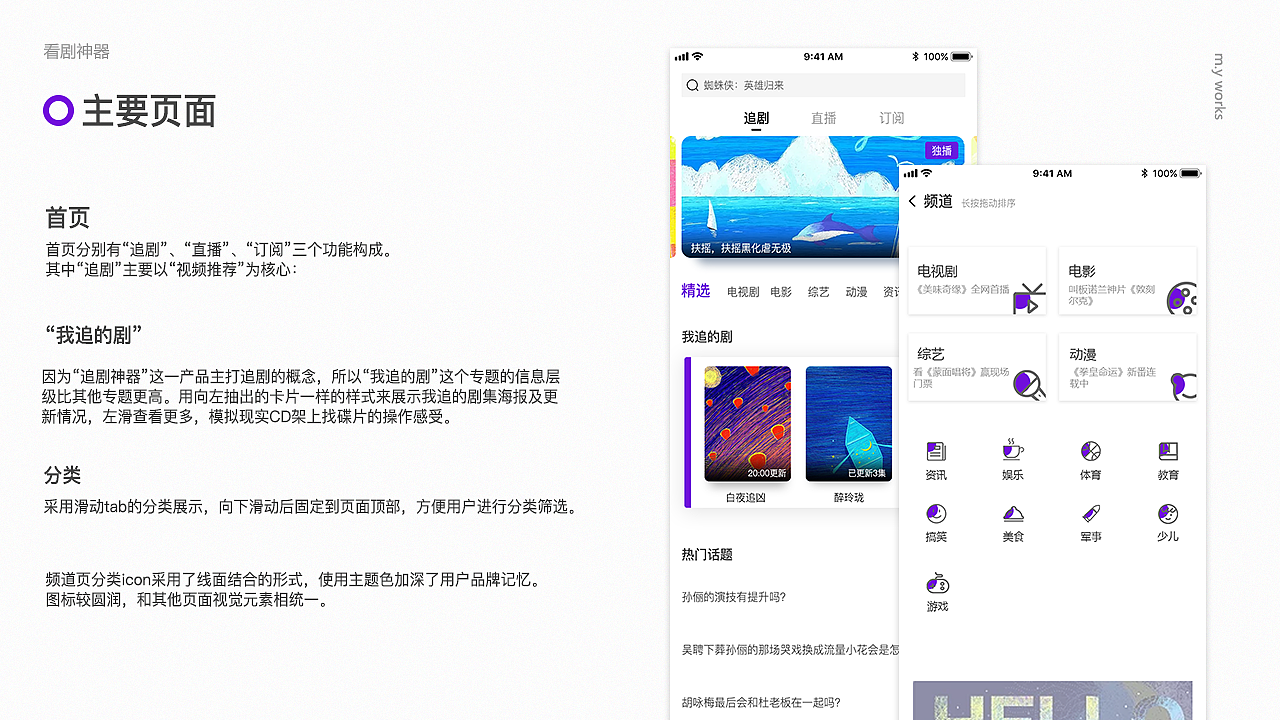Switch to the 订阅 tab
This screenshot has height=720, width=1280.
click(x=892, y=118)
